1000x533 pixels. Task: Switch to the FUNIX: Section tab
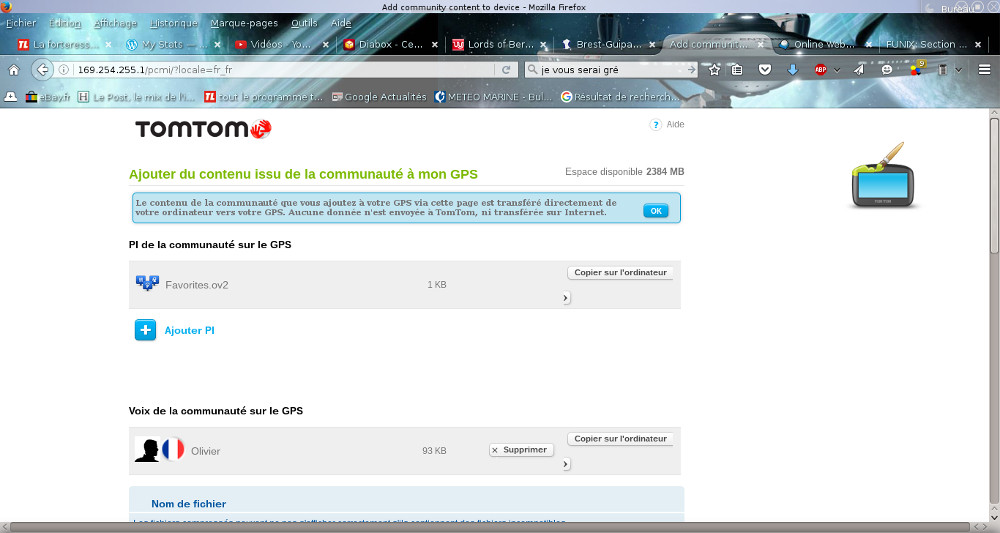[x=931, y=45]
